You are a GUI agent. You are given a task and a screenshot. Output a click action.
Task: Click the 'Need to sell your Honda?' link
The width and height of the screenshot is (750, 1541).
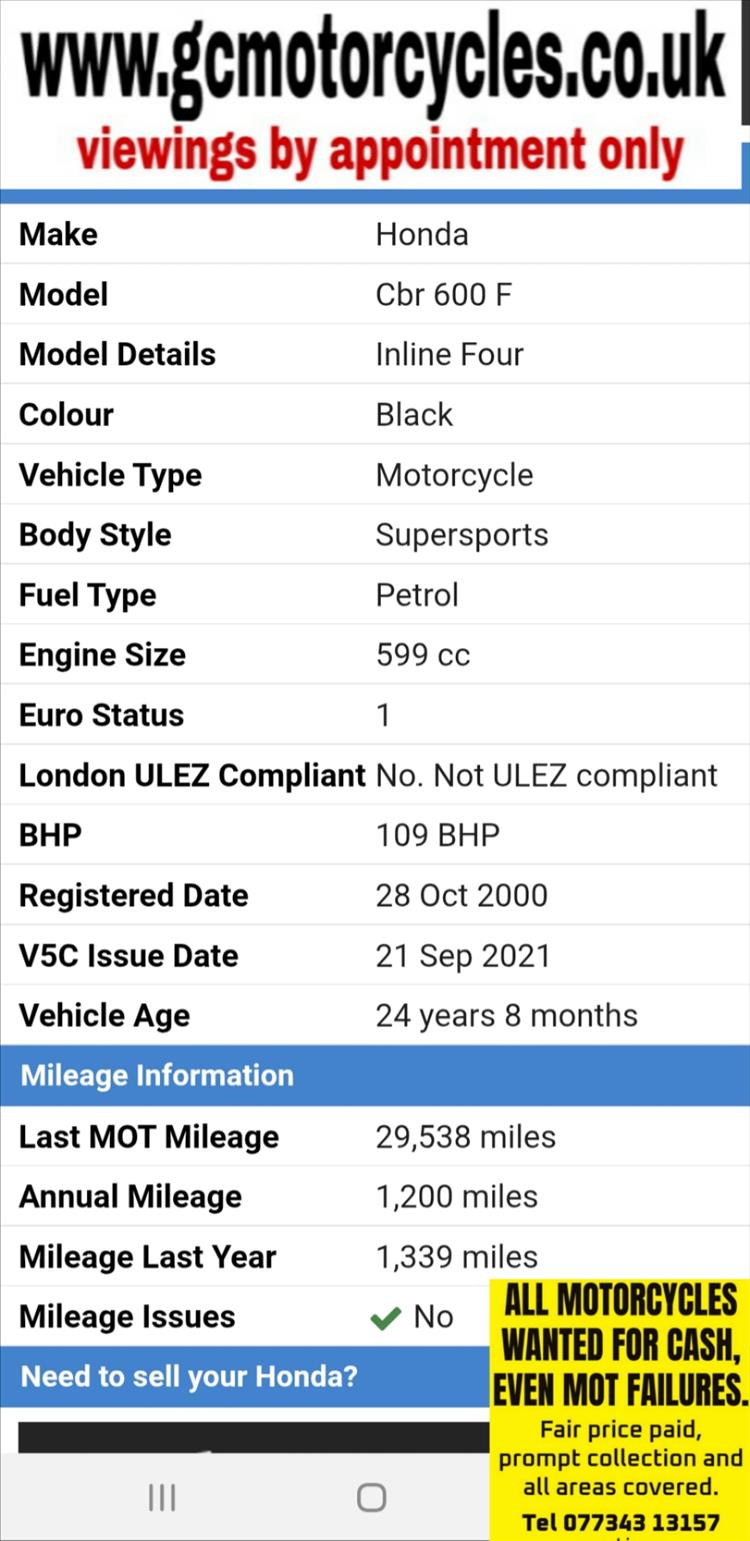point(188,1377)
